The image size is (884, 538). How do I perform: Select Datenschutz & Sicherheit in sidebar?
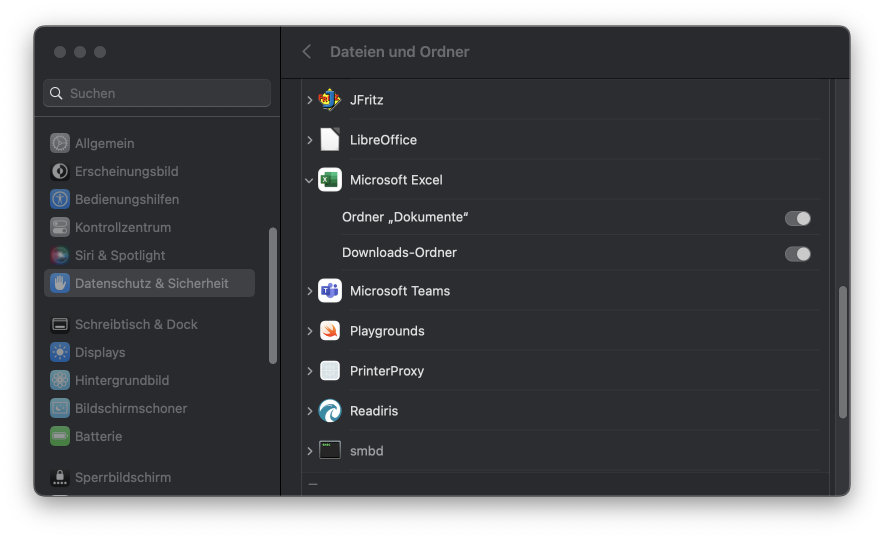pos(149,283)
